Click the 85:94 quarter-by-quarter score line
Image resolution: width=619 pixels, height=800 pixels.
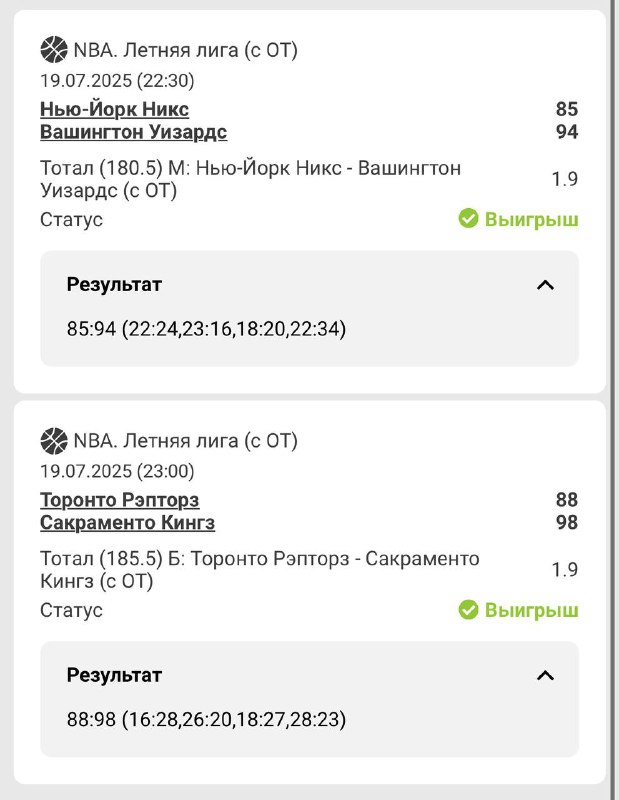[206, 328]
